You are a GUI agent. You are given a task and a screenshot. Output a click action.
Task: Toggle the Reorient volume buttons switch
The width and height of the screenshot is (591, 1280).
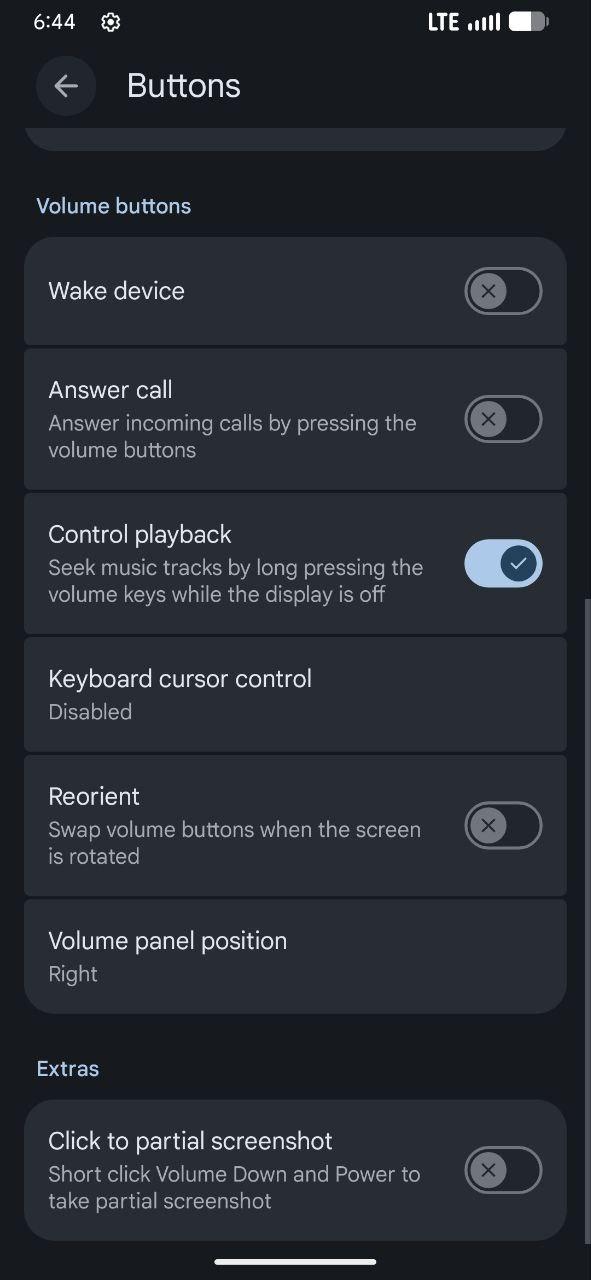[503, 825]
